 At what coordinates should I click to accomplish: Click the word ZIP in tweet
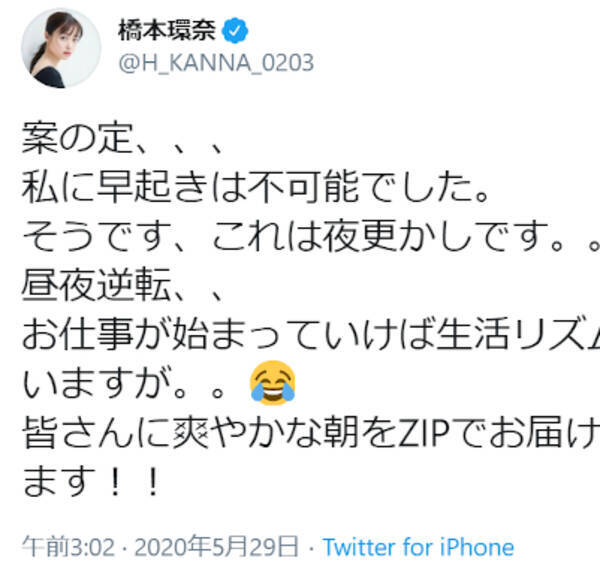point(423,433)
